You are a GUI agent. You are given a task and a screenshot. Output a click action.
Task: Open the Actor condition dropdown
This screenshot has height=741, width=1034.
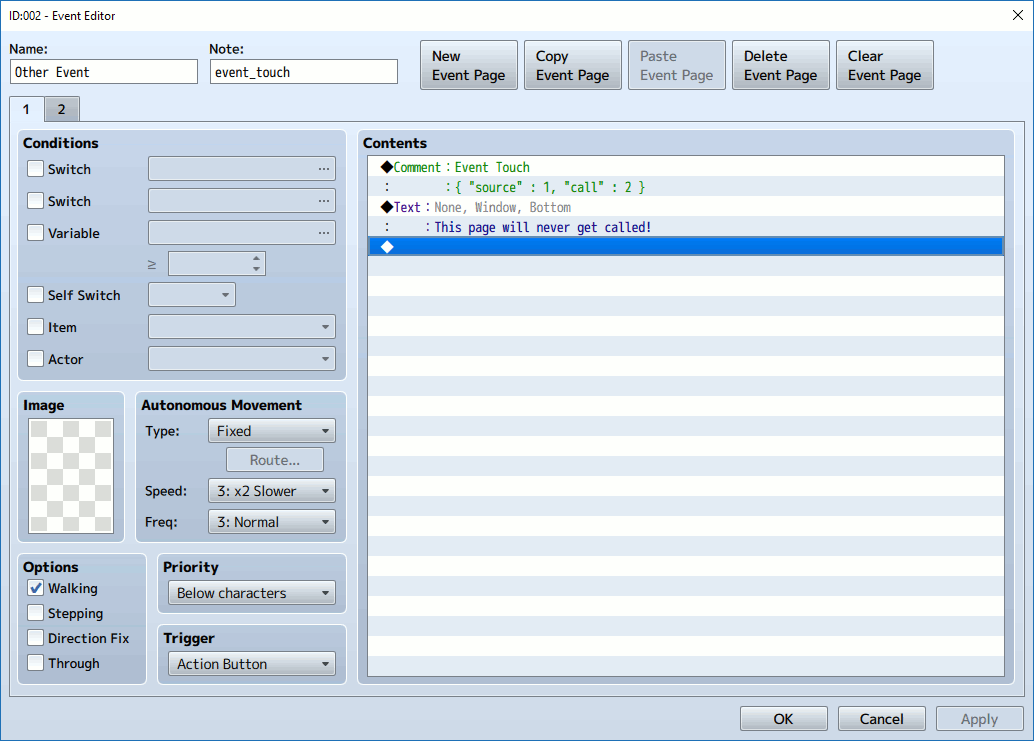(242, 359)
